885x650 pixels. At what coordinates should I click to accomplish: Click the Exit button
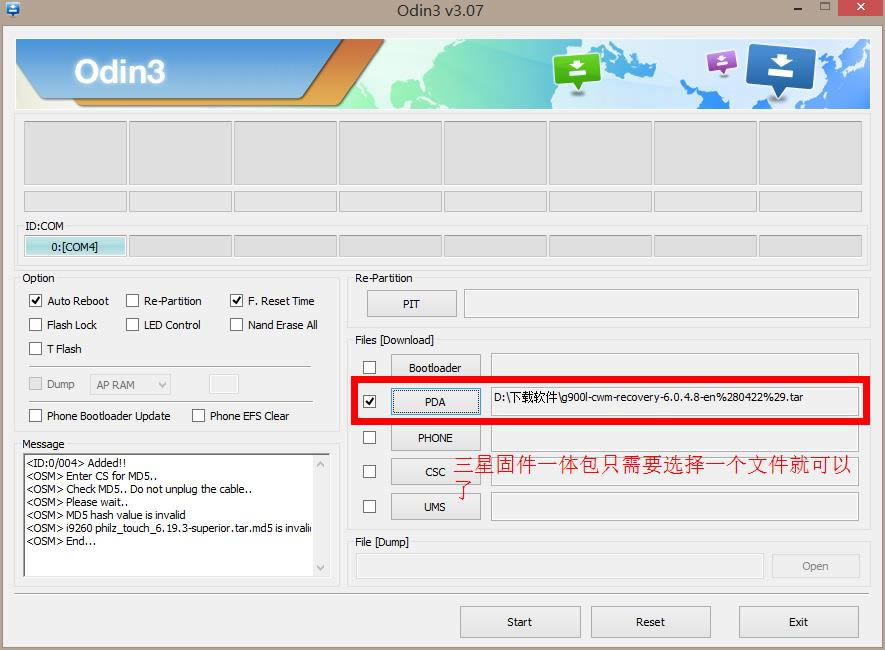point(798,622)
